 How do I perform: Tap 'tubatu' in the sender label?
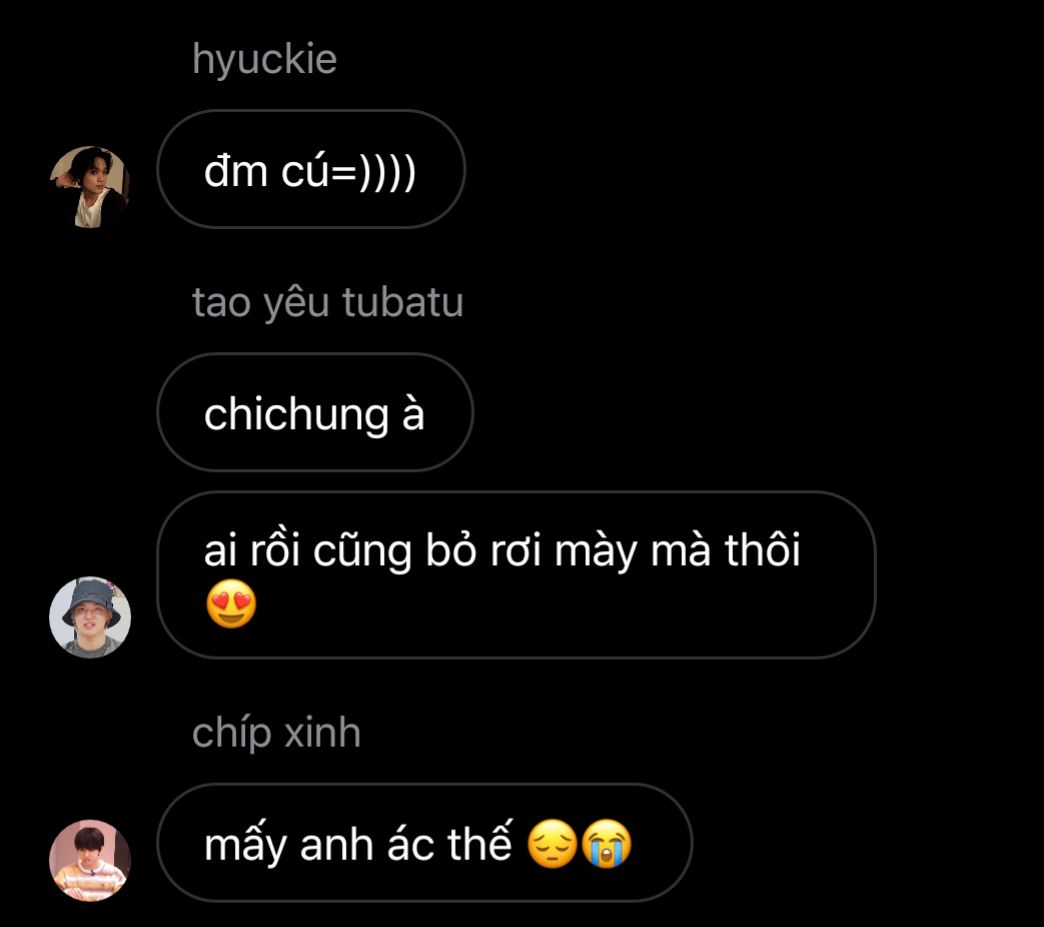403,302
